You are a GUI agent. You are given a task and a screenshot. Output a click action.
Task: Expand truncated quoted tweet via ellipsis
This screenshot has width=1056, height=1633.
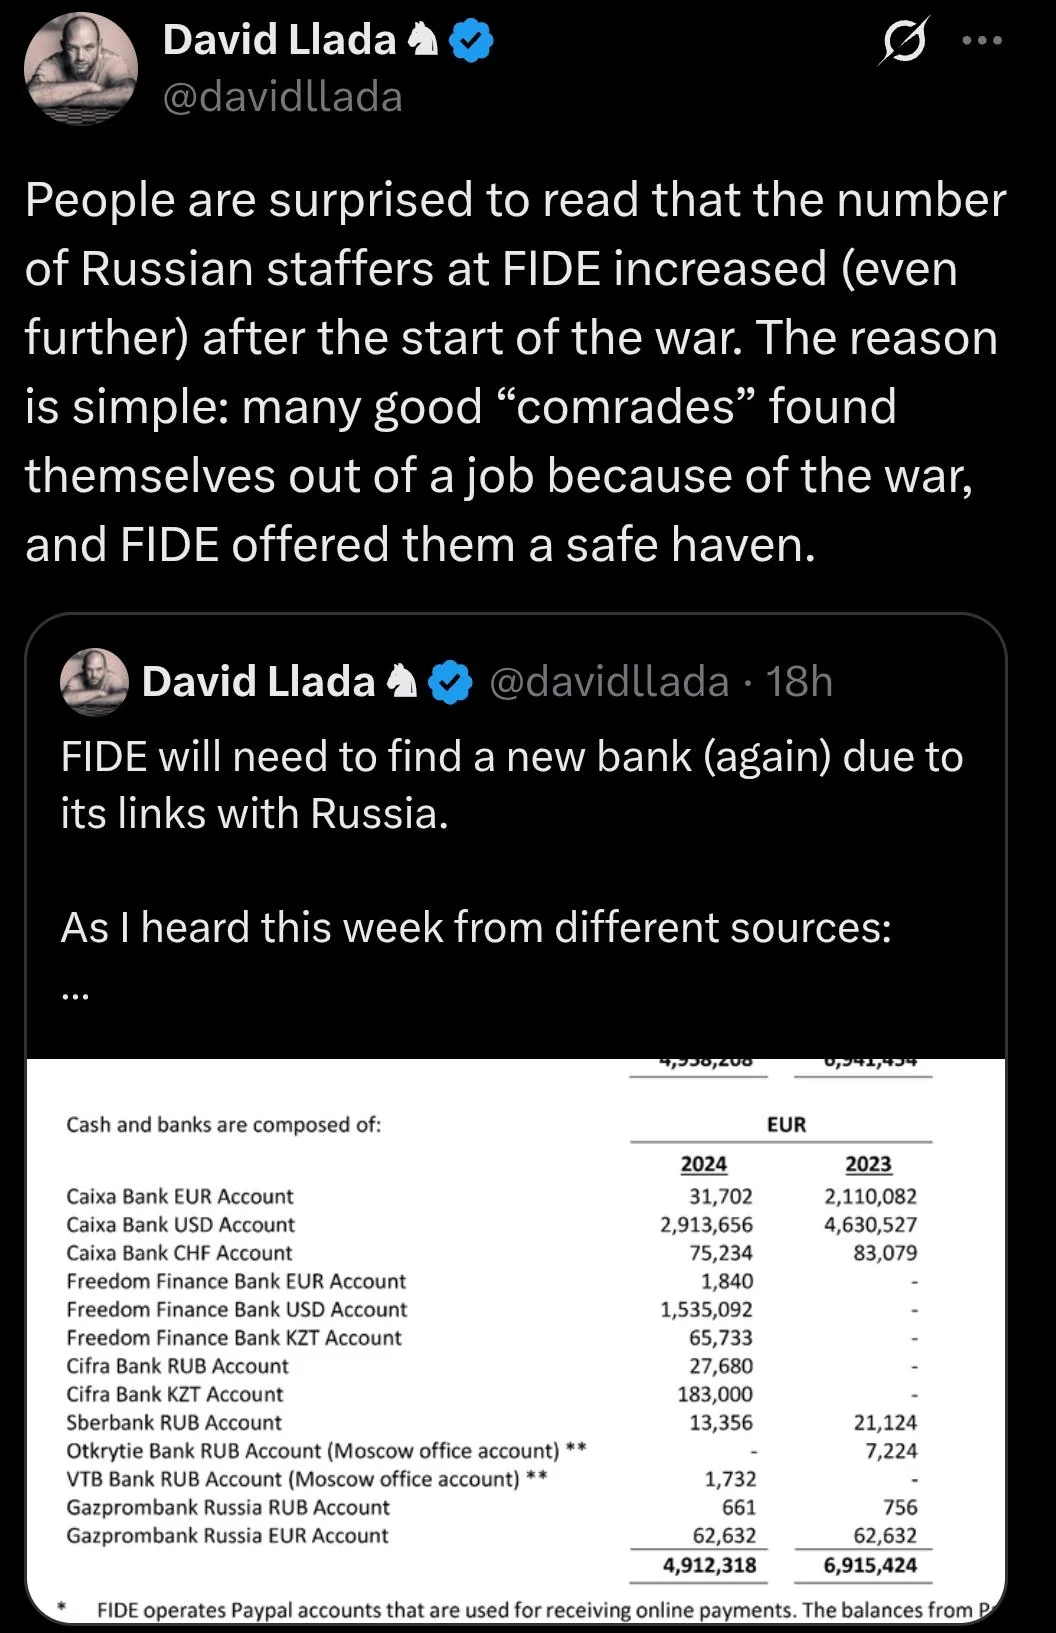[75, 993]
